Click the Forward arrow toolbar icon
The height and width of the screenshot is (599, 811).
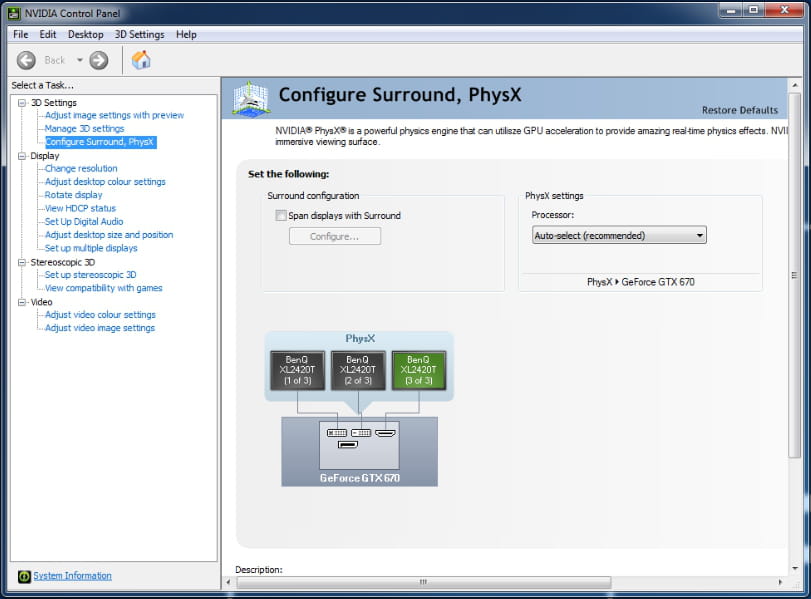point(98,60)
